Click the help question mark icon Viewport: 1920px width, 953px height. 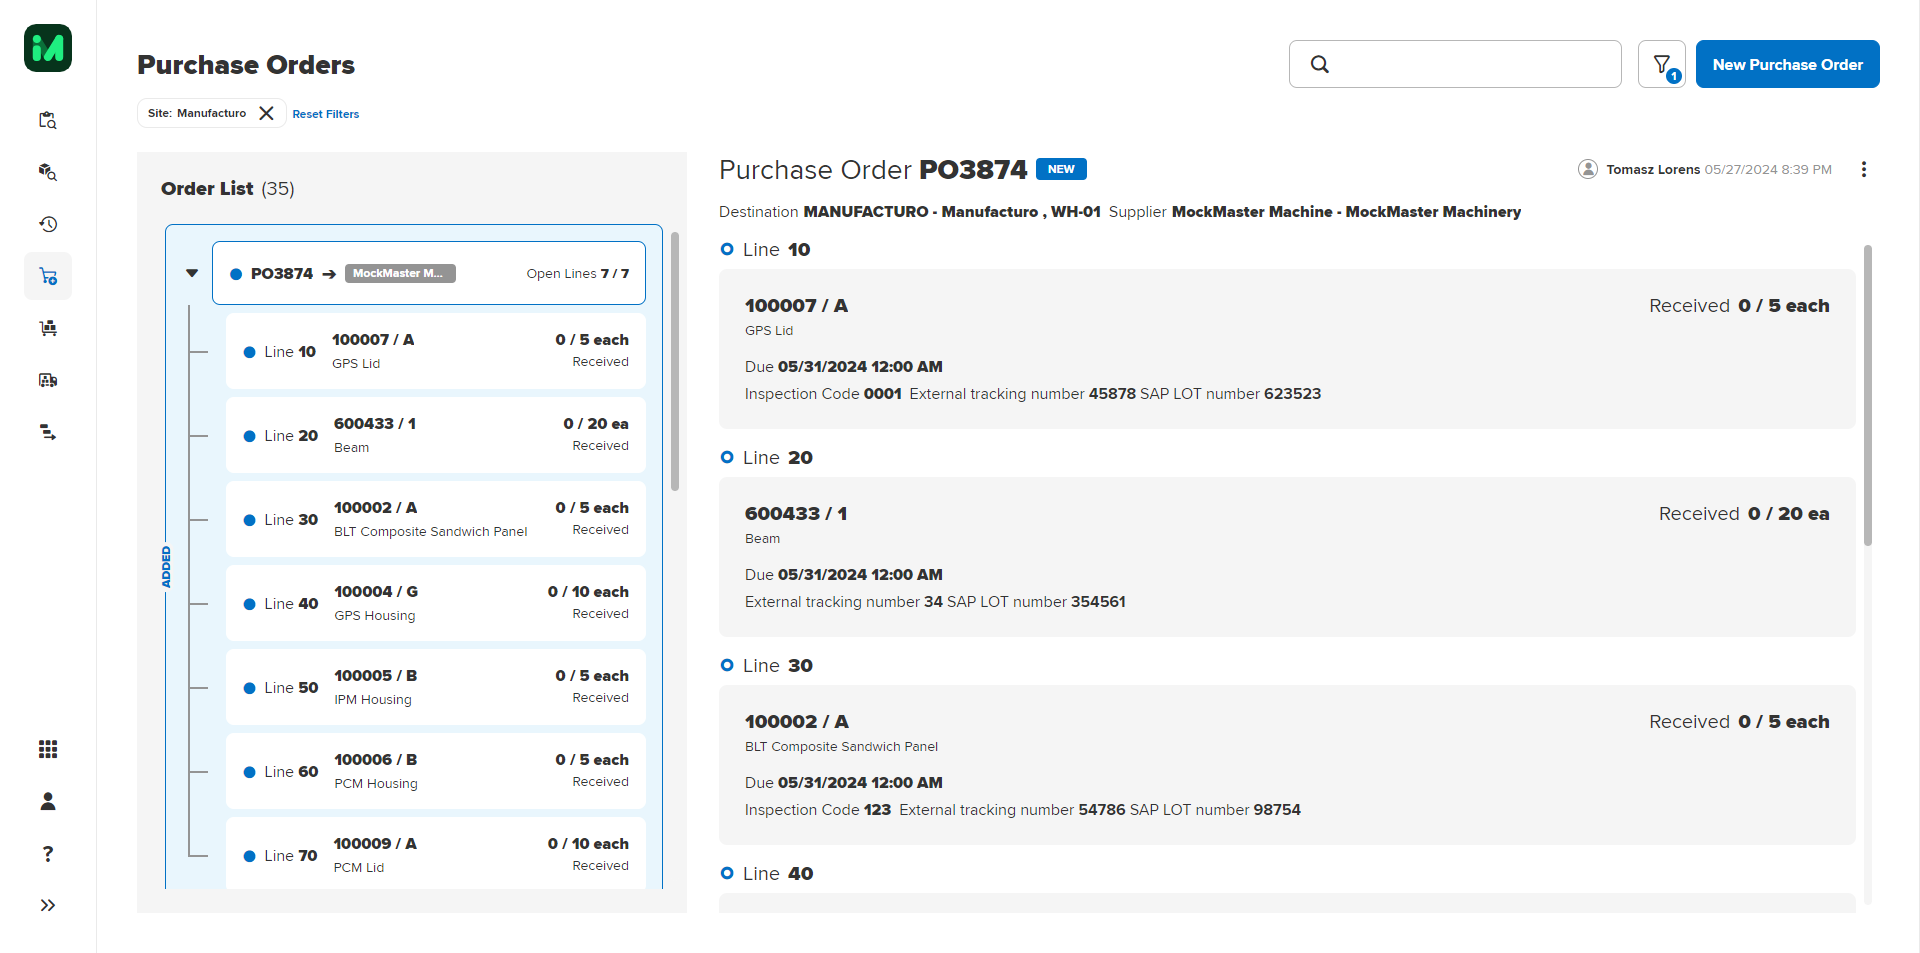tap(47, 853)
